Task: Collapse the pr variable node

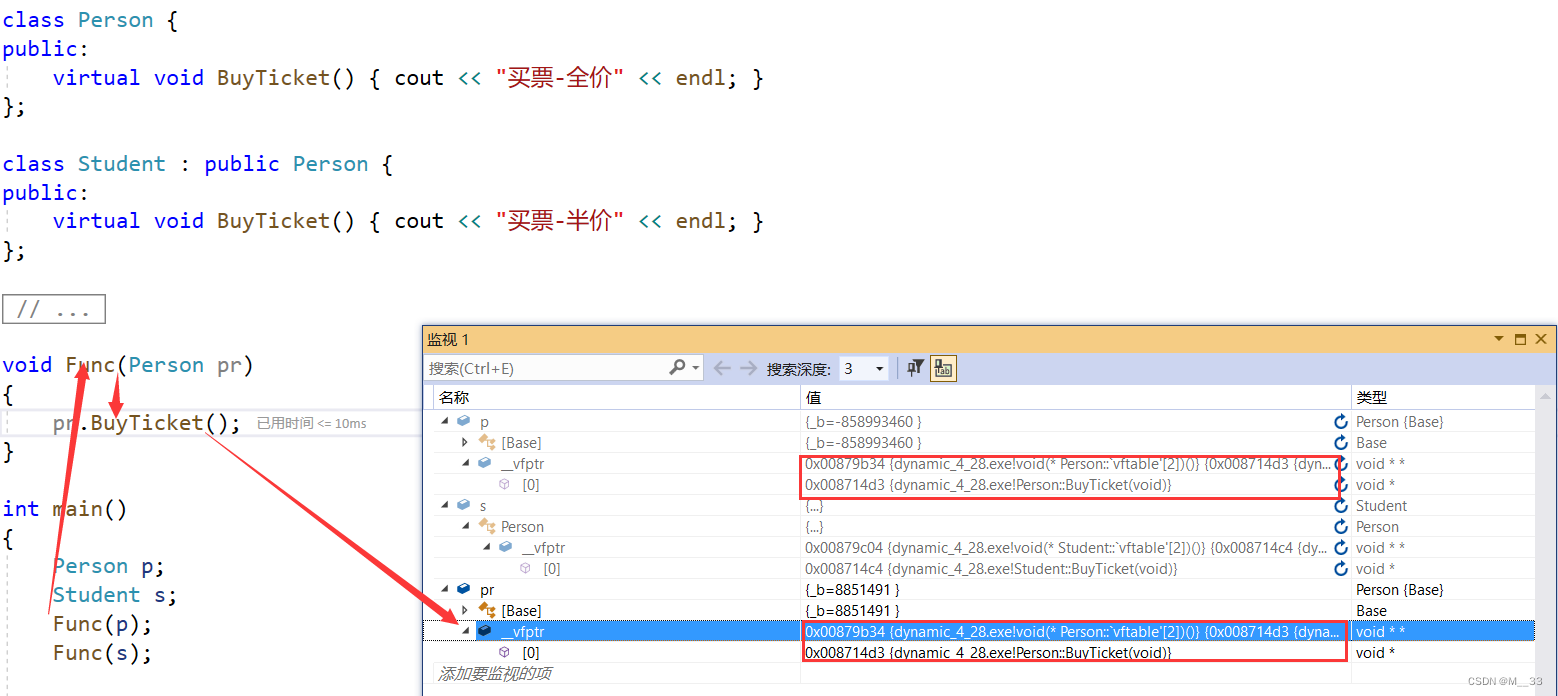Action: (x=444, y=590)
